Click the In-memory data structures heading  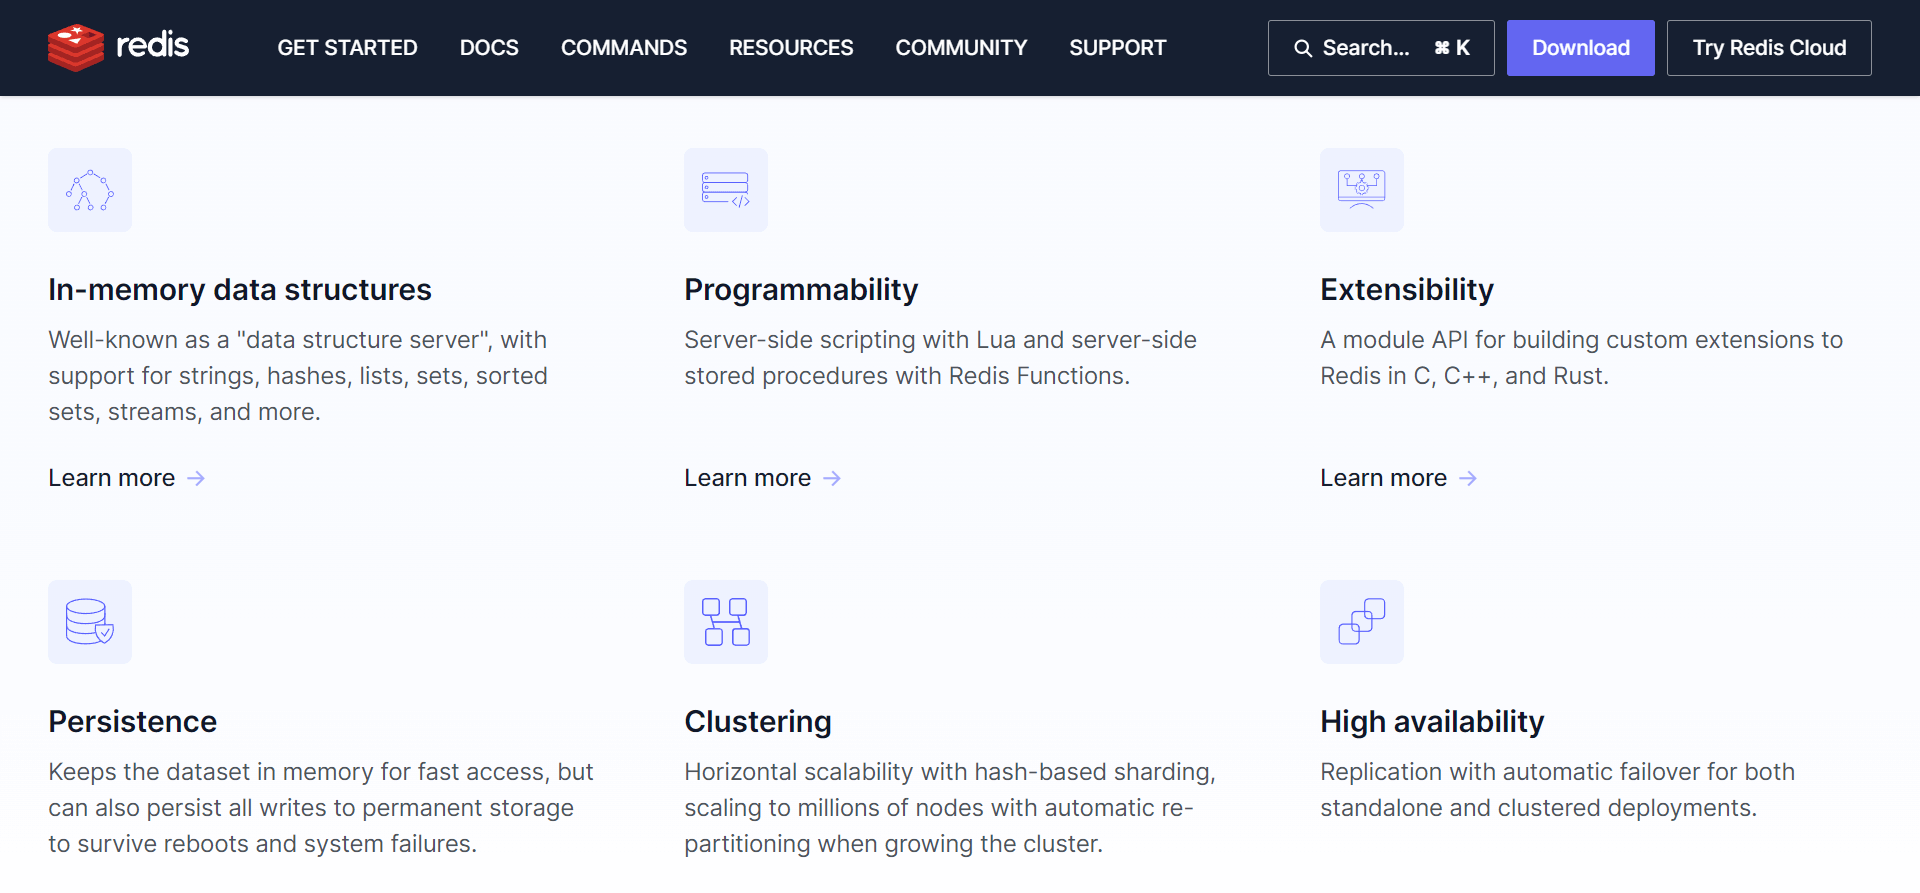(x=240, y=290)
